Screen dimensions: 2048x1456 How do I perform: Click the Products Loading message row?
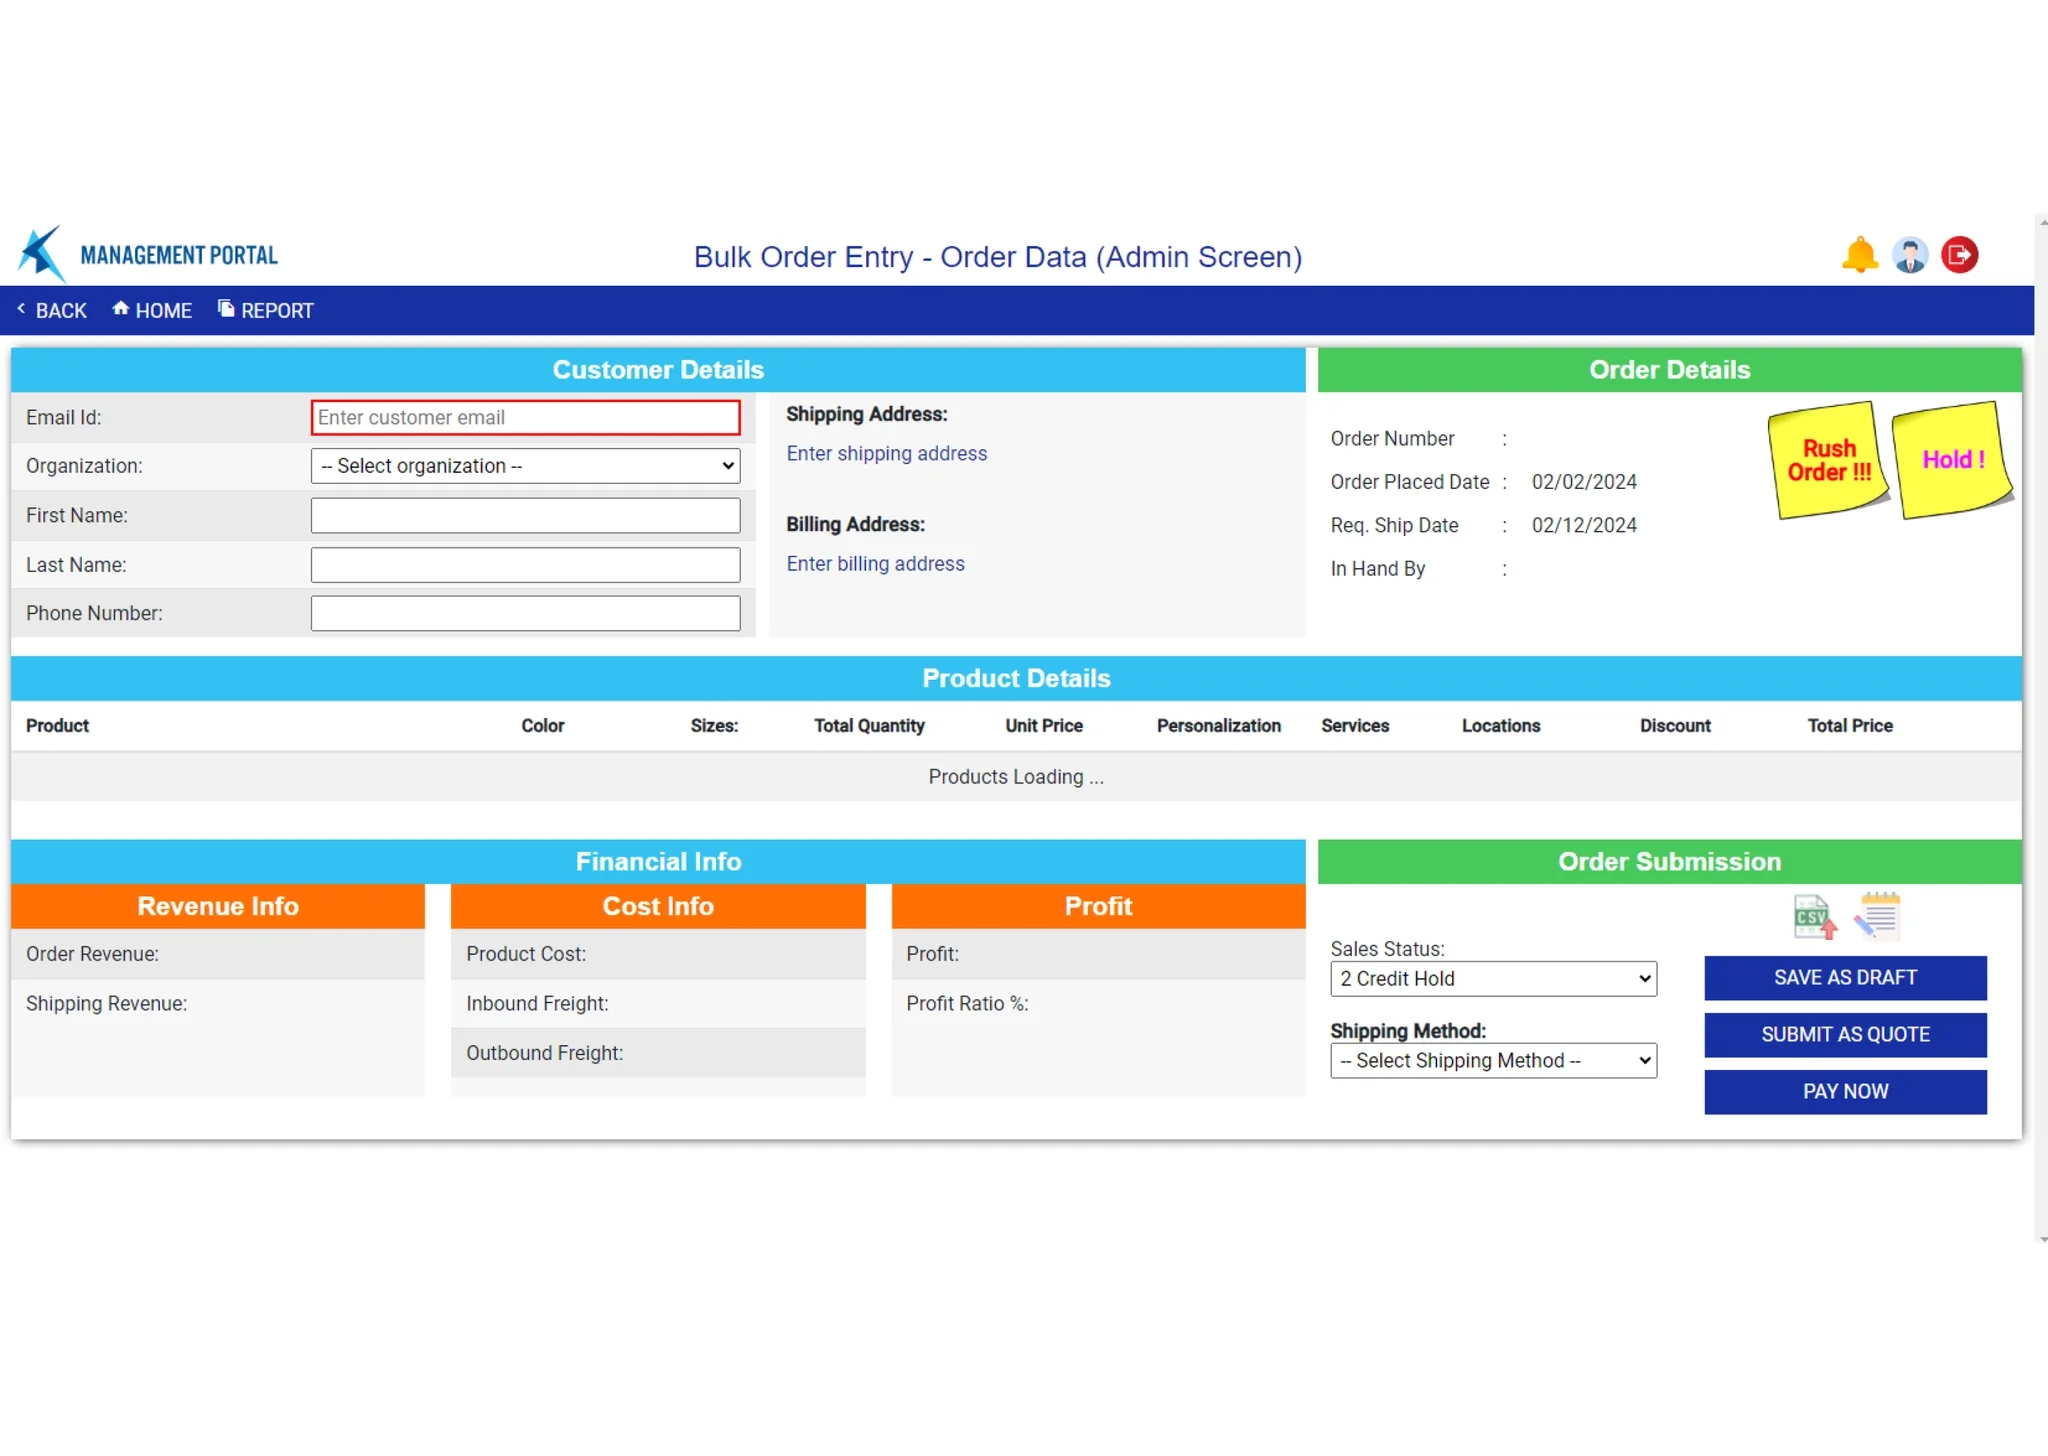coord(1016,777)
